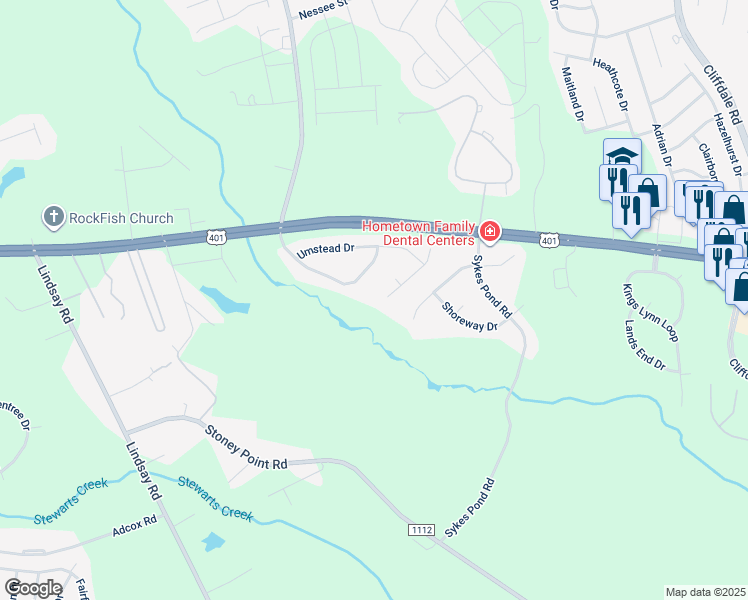Click the Adcox Rd street label
Viewport: 748px width, 600px height.
[x=135, y=526]
